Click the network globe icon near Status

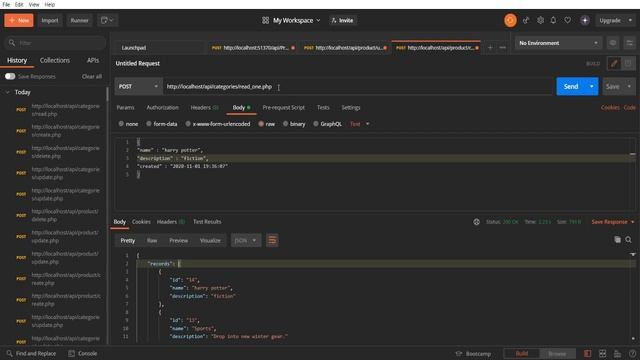(476, 222)
